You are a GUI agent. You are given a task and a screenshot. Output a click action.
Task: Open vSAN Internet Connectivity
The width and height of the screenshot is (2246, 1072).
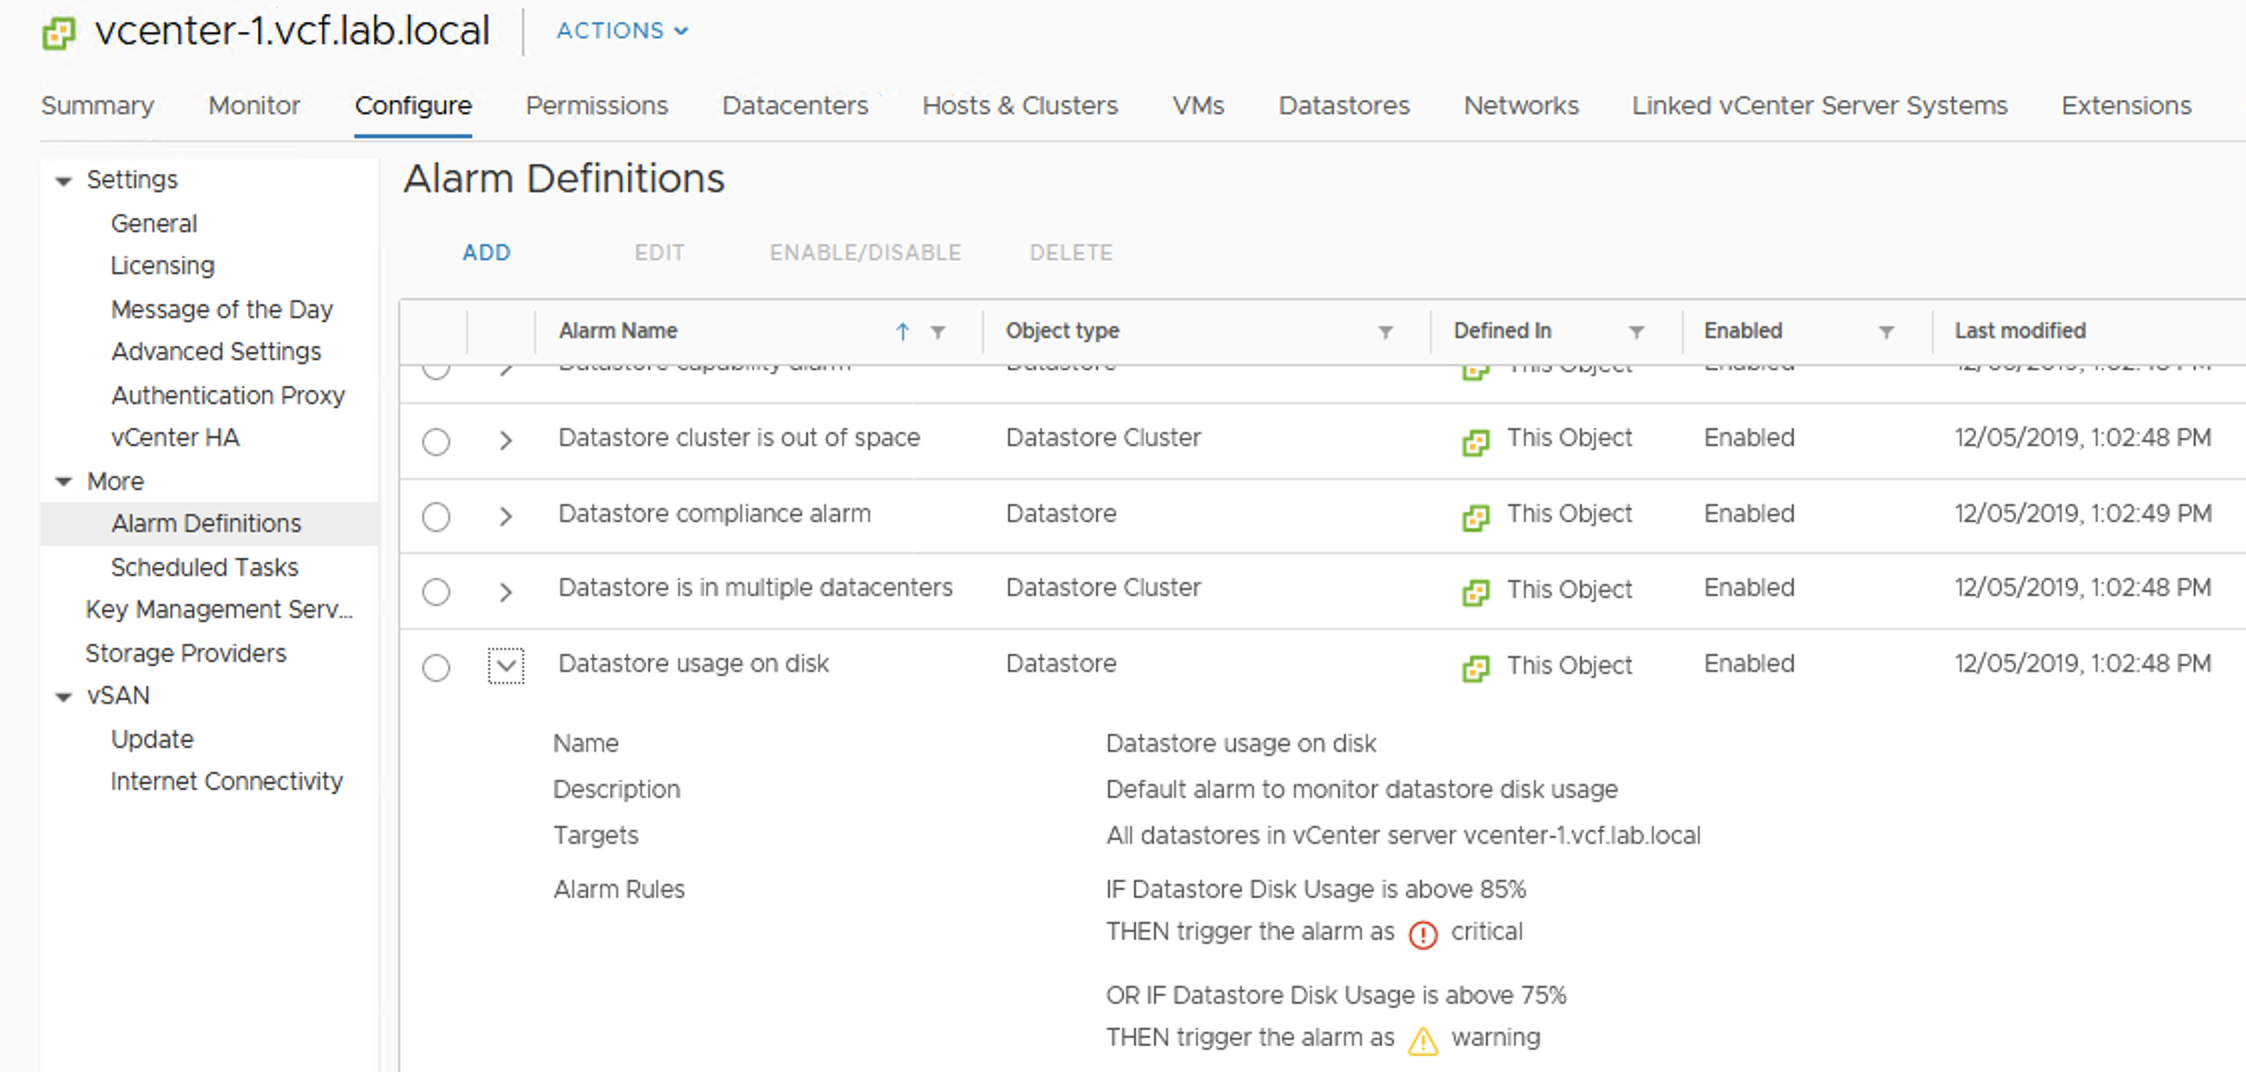coord(227,781)
